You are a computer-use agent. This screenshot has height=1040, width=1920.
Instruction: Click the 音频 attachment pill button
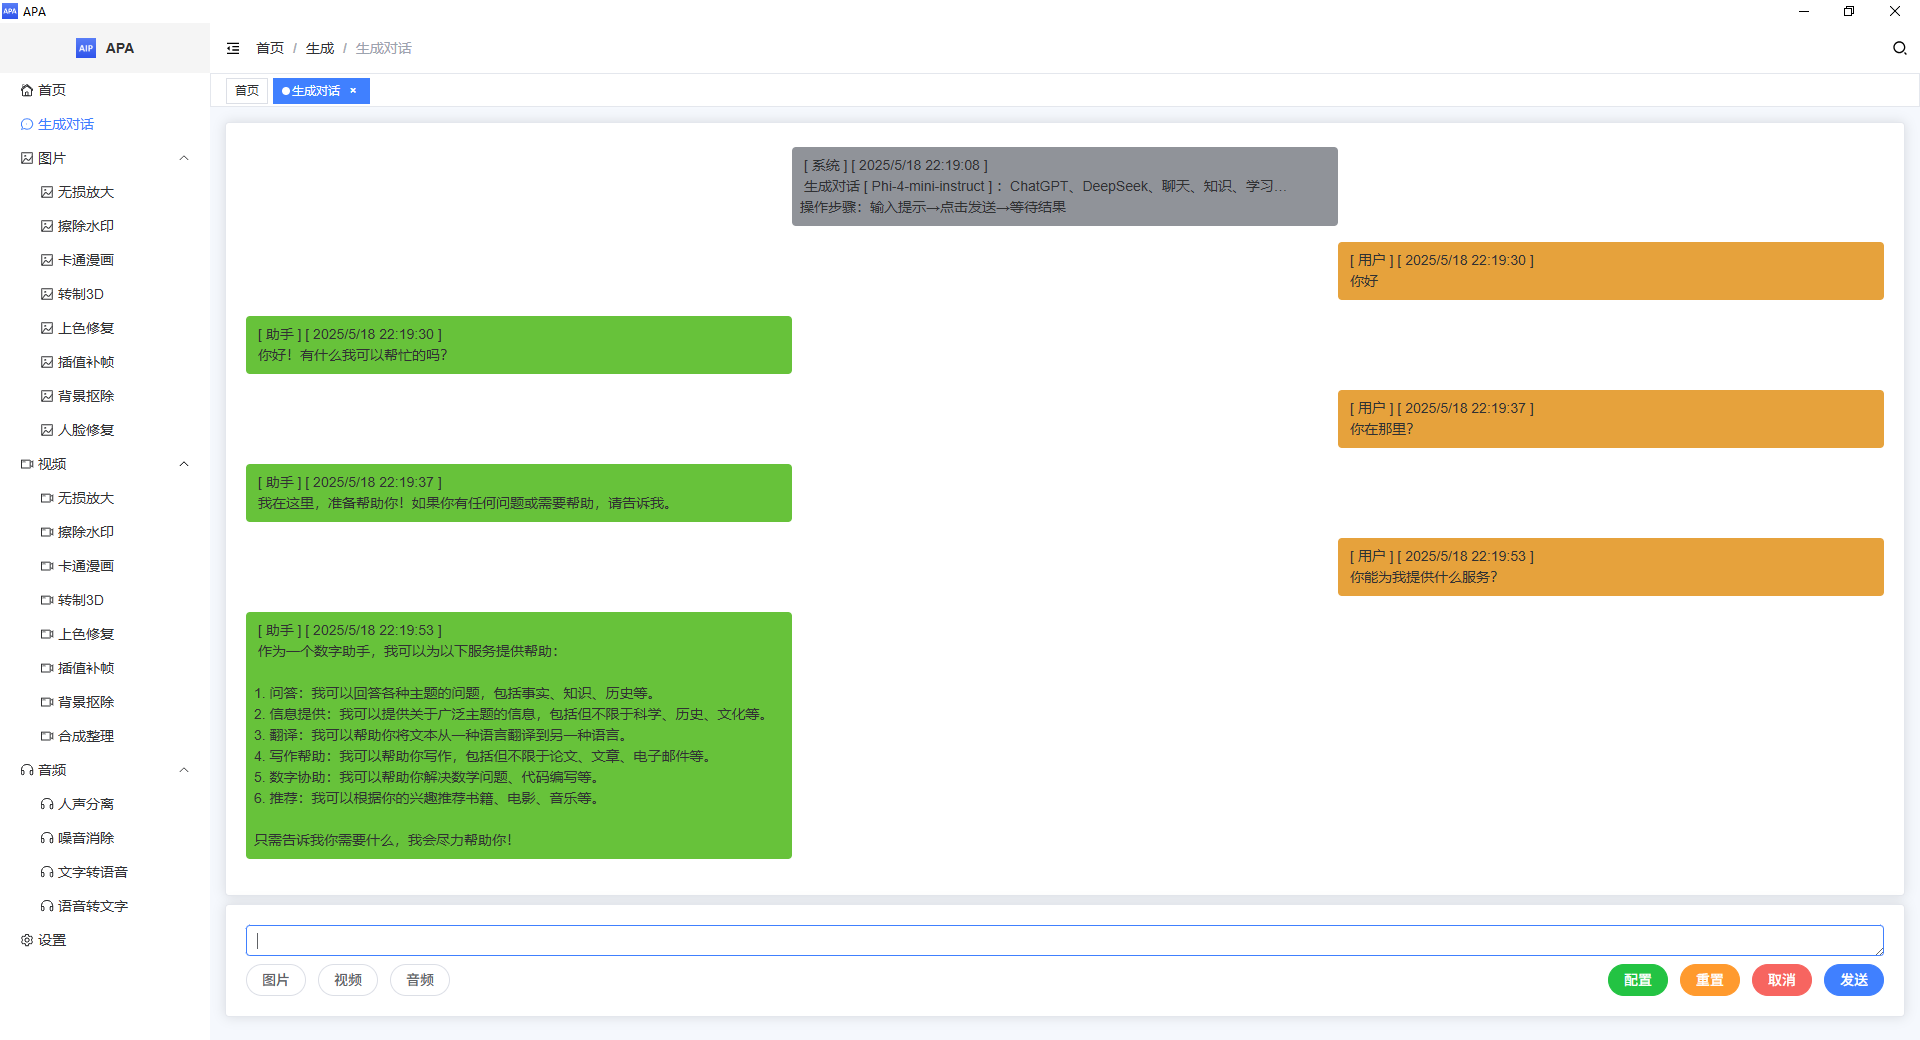(x=420, y=980)
